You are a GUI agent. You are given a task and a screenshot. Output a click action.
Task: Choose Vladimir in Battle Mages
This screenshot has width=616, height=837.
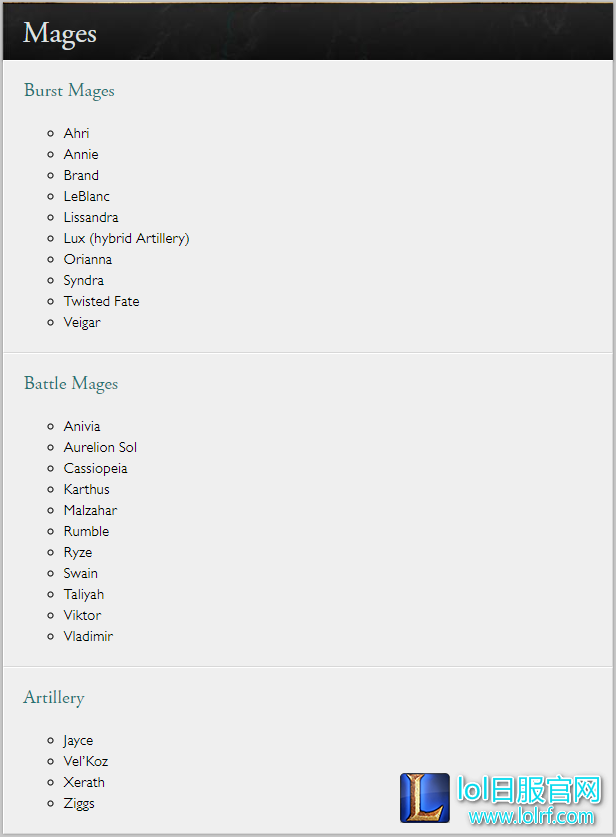(x=88, y=636)
